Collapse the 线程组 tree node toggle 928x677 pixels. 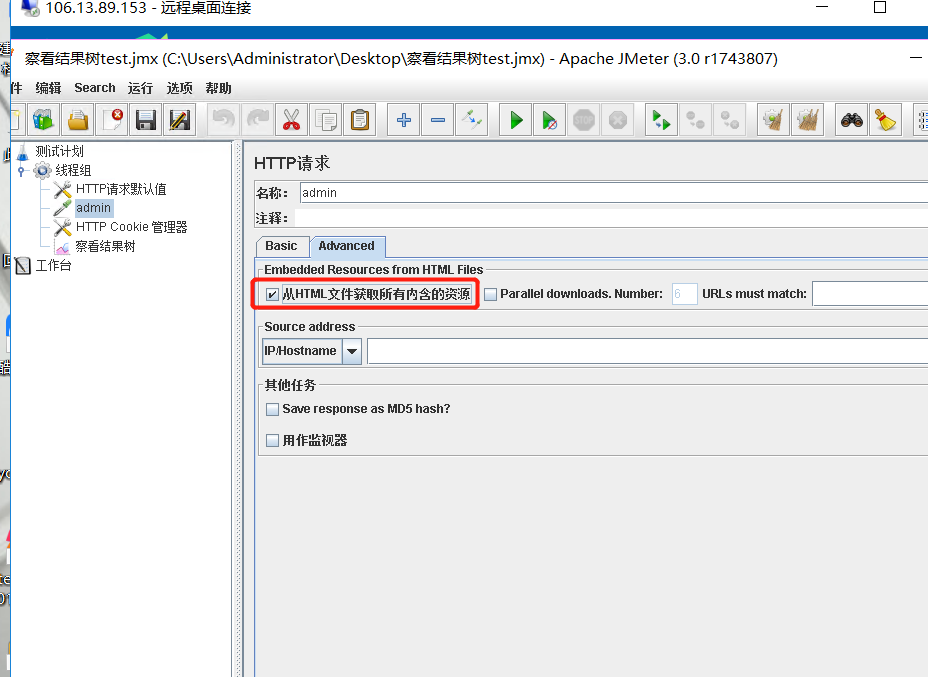[21, 171]
